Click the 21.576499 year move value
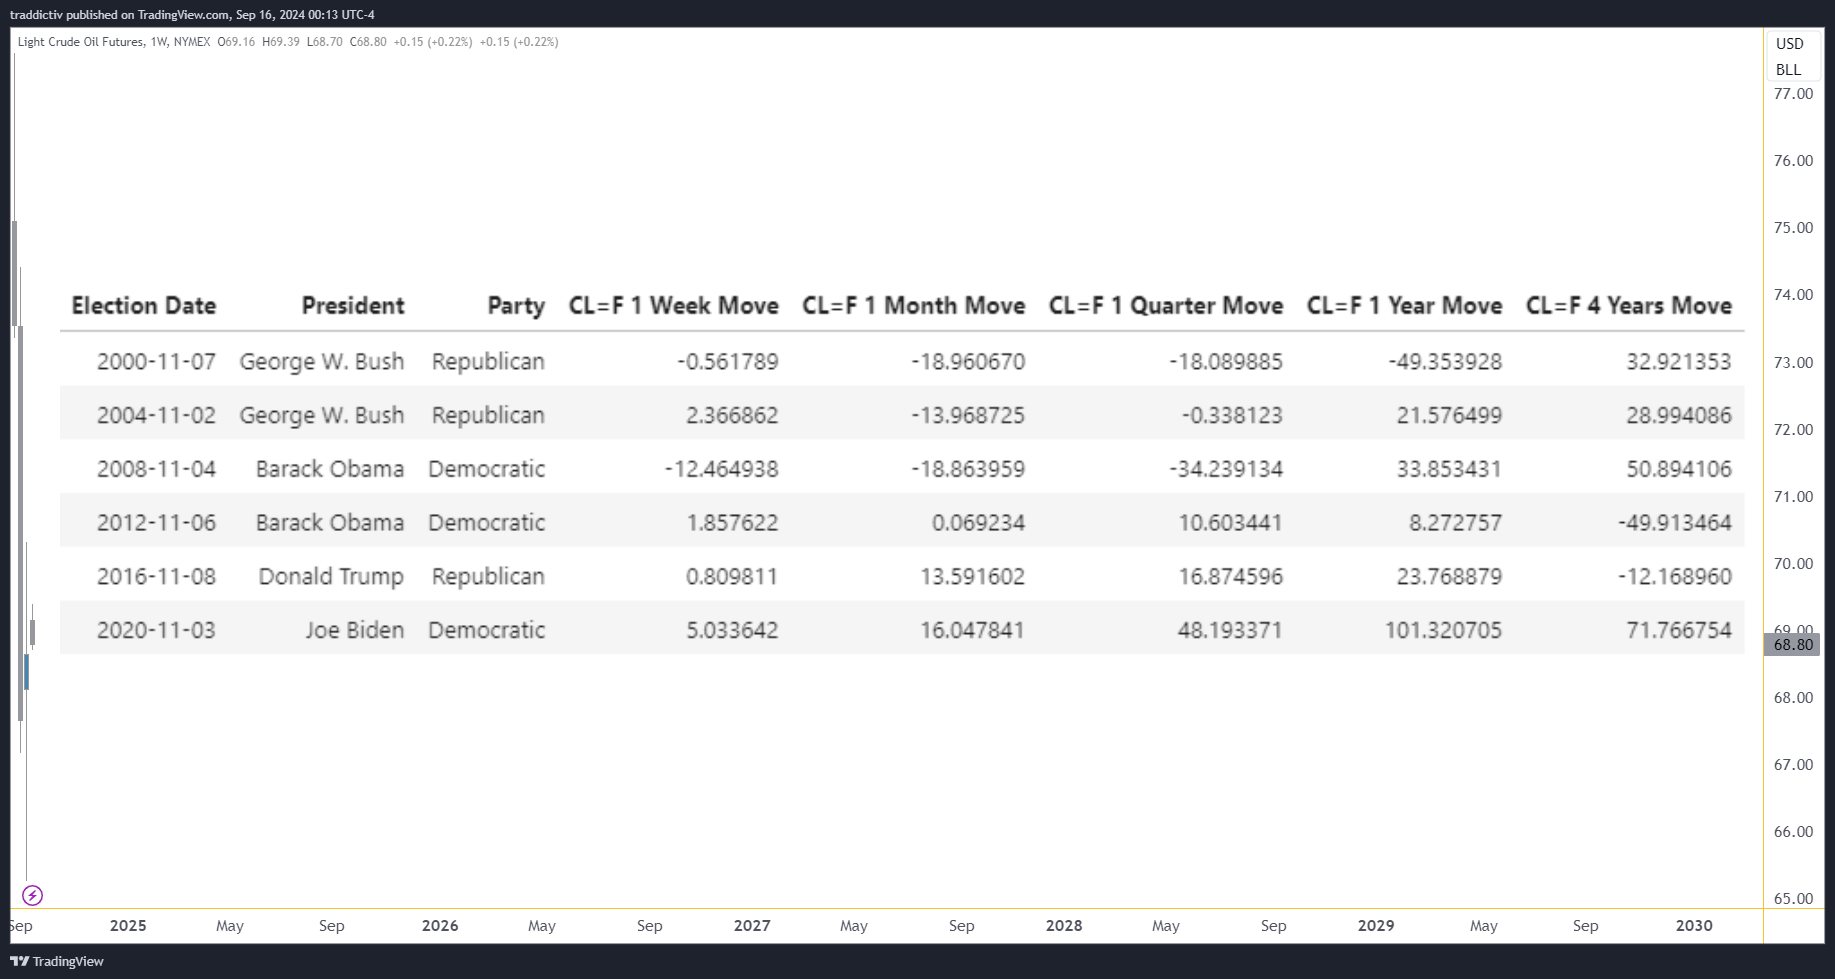Screen dimensions: 1835x979 (x=1449, y=415)
